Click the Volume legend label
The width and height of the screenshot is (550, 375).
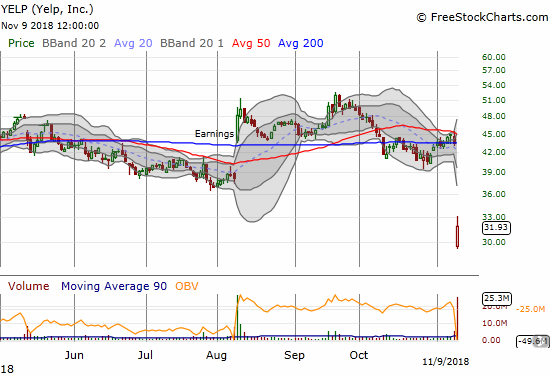click(x=29, y=286)
